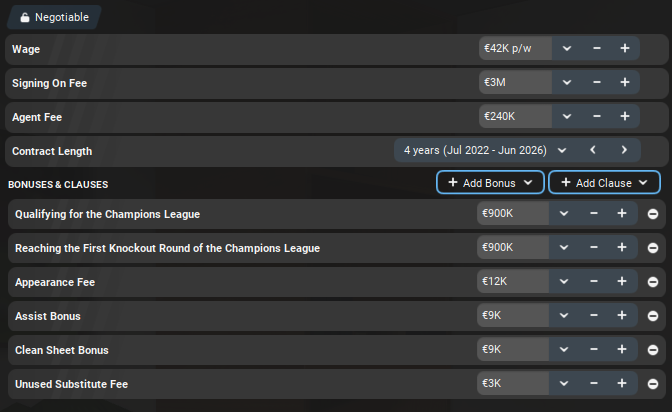Decrease the Signing On Fee amount
672x412 pixels.
pos(597,82)
